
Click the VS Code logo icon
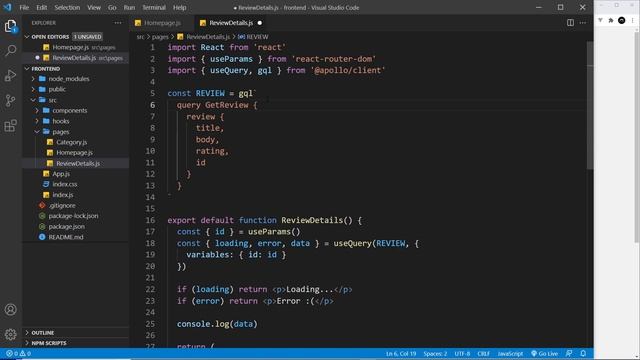click(7, 7)
